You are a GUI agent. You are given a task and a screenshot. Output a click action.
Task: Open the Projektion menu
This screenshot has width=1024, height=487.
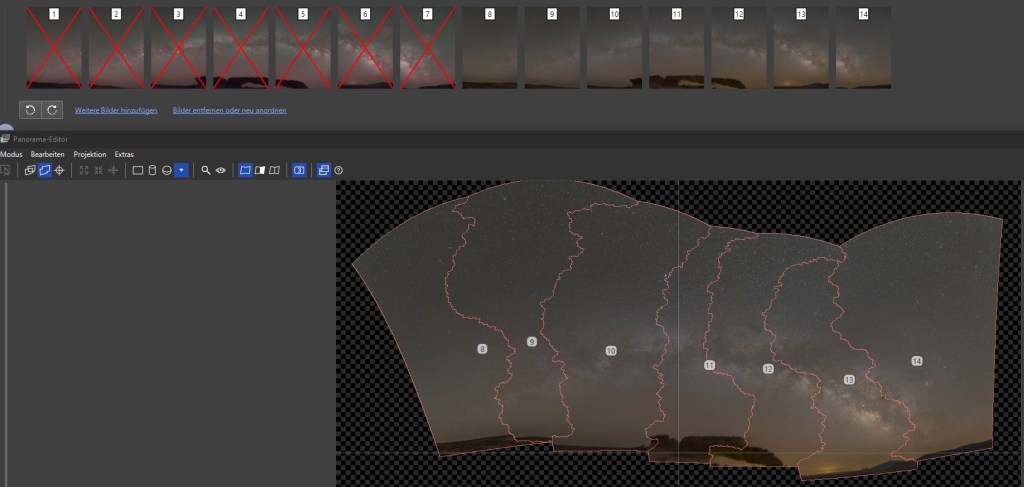(90, 155)
